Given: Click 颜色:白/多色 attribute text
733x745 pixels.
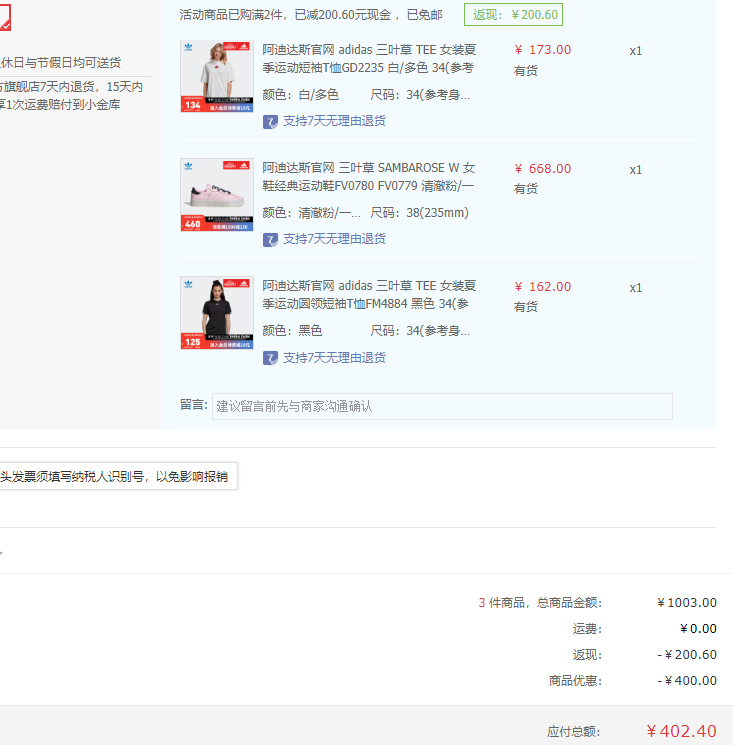Looking at the screenshot, I should click(301, 95).
